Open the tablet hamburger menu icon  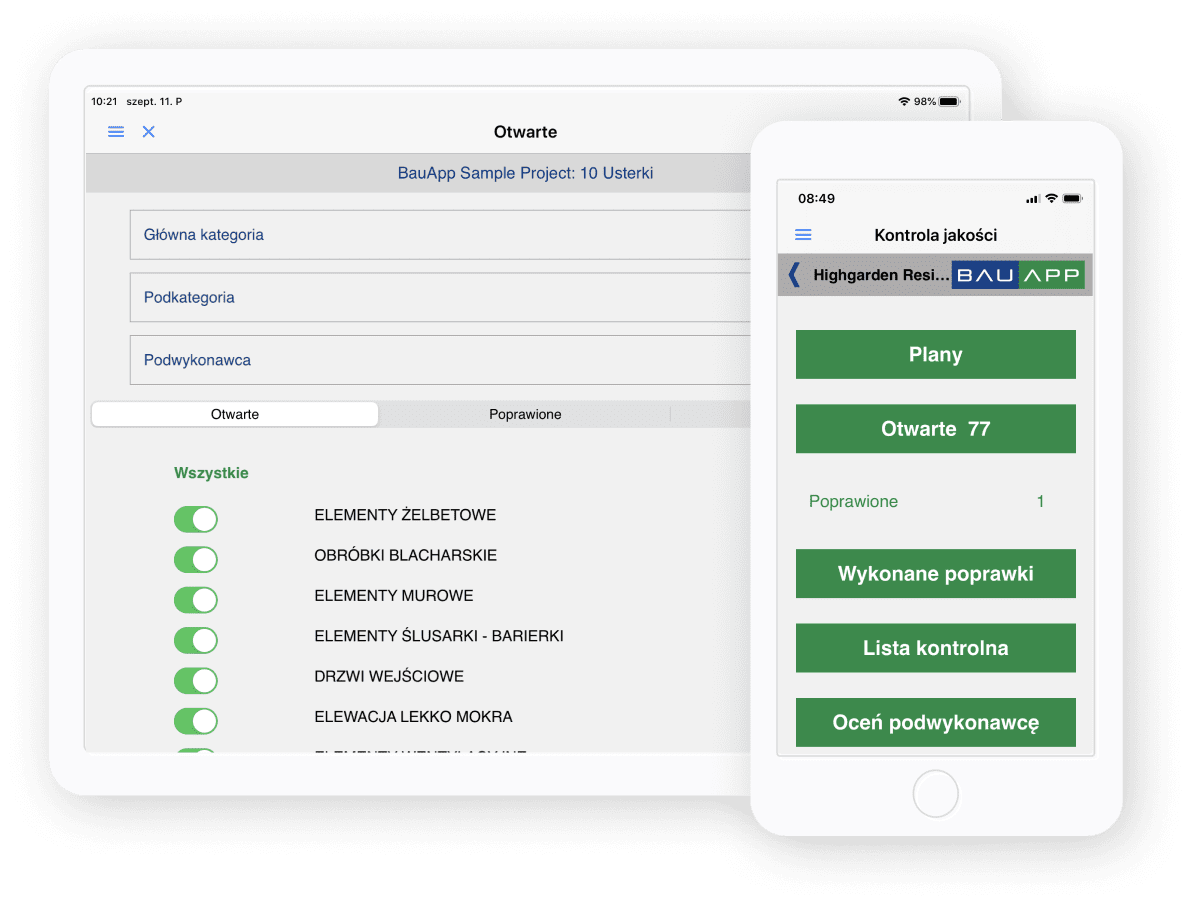tap(116, 131)
